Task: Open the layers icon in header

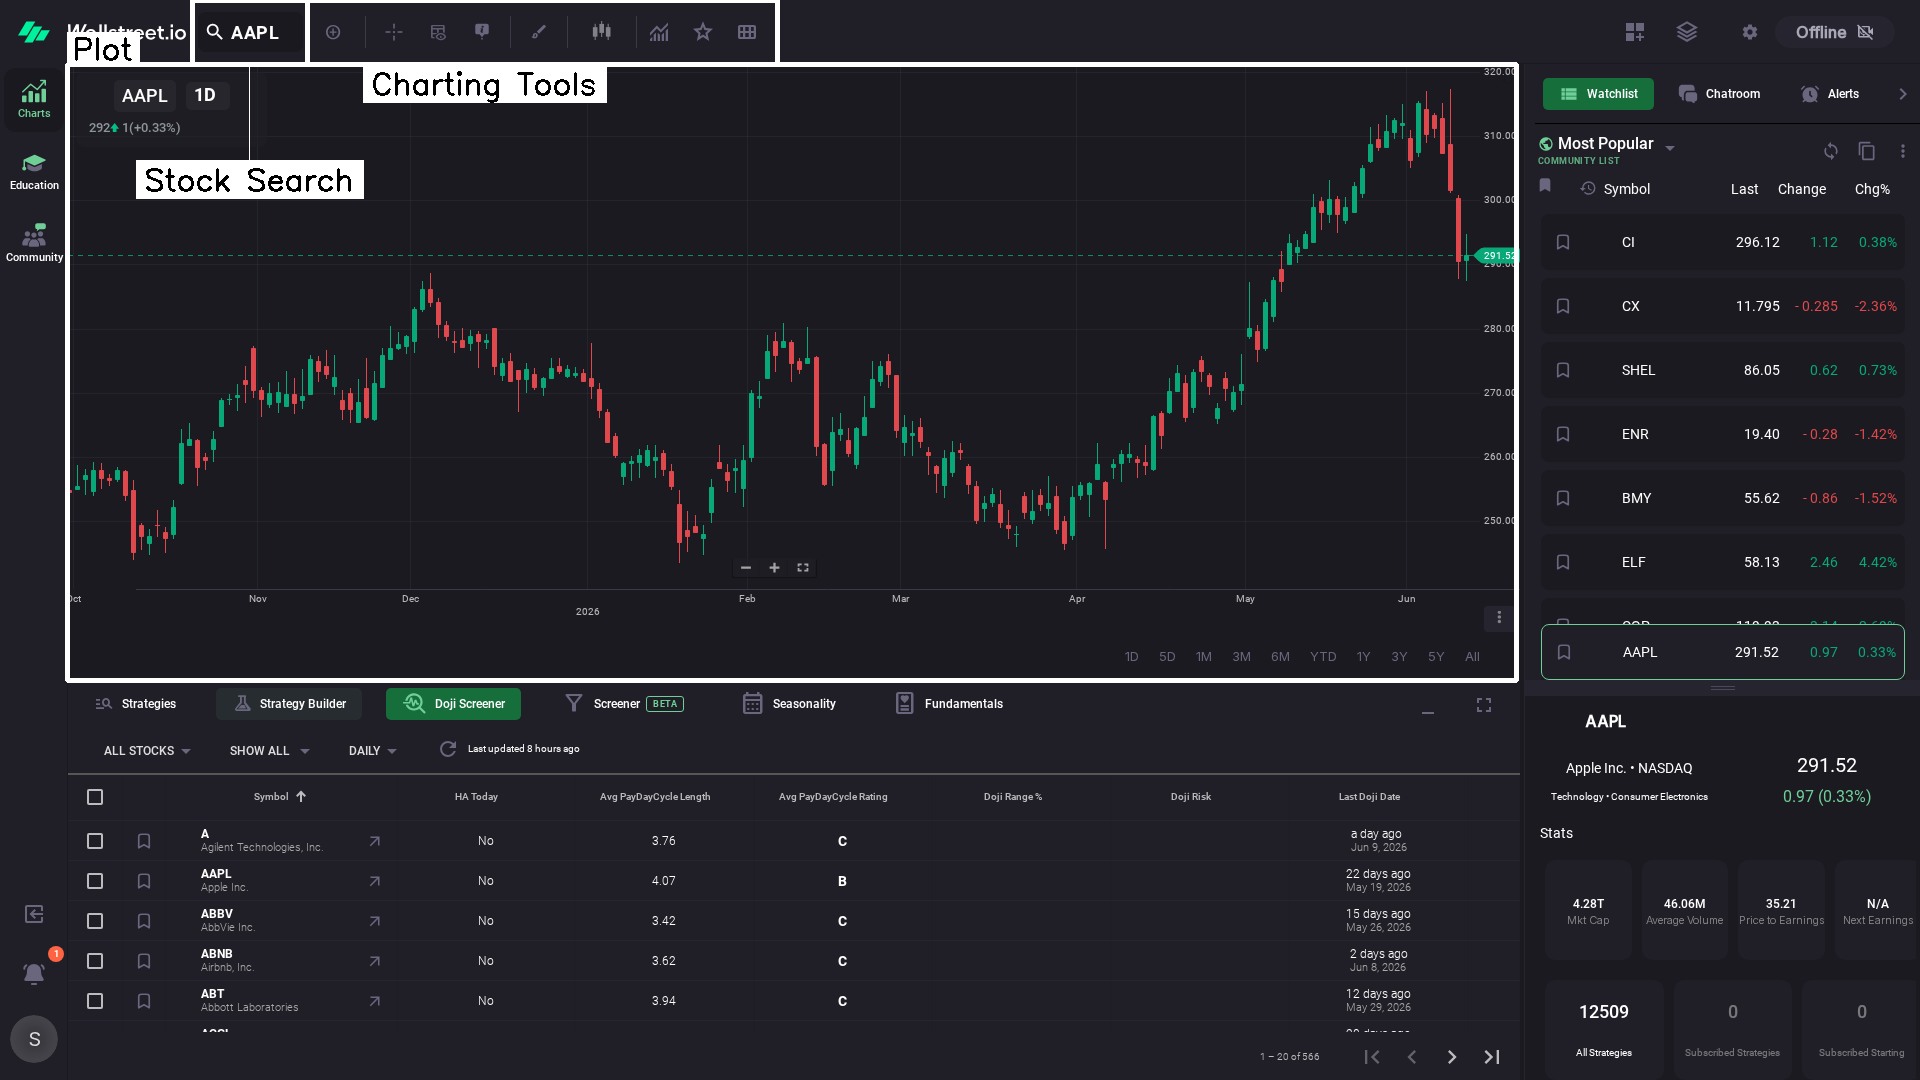Action: point(1687,32)
